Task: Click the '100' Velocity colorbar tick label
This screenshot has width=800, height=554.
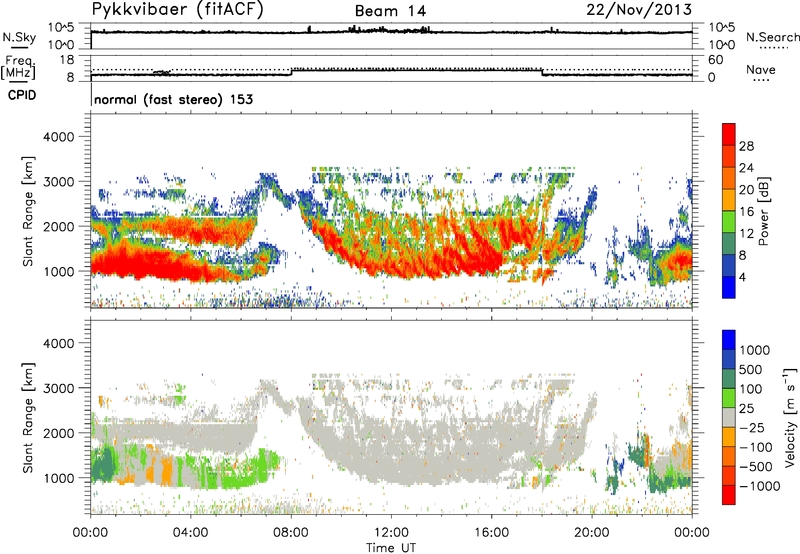Action: 751,389
